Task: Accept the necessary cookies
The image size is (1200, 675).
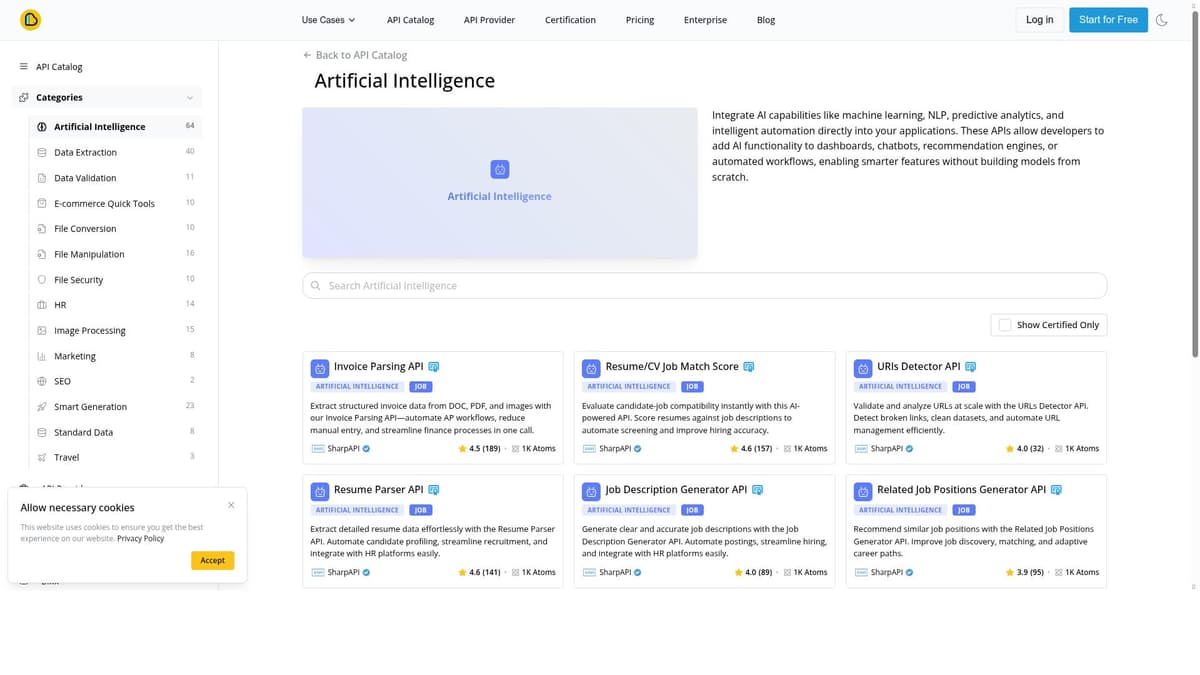Action: point(212,560)
